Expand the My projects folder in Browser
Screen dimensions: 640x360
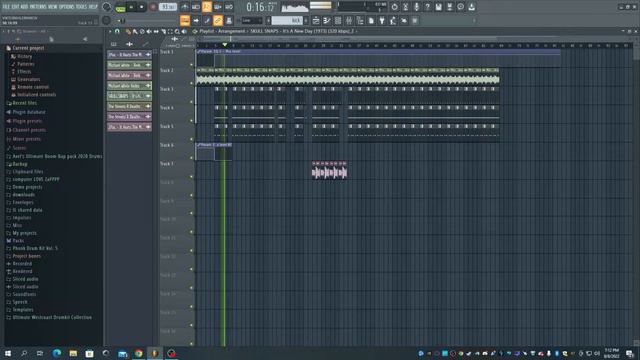point(24,233)
